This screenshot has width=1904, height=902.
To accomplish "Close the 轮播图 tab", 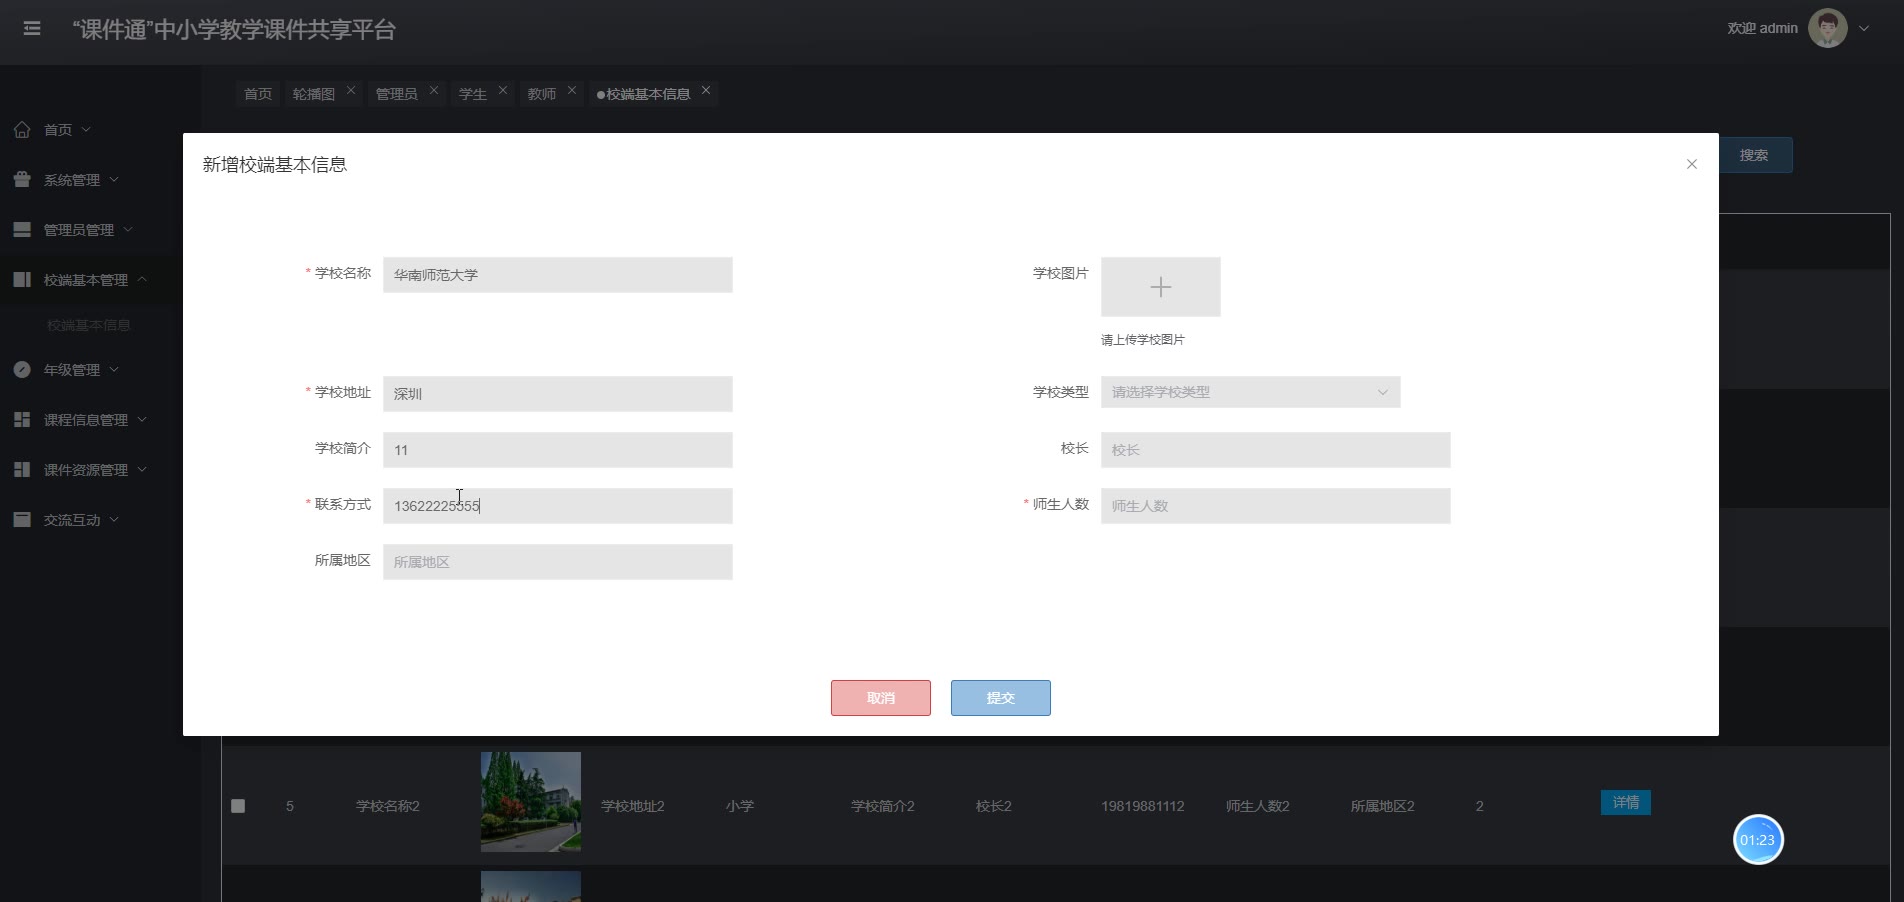I will coord(351,90).
